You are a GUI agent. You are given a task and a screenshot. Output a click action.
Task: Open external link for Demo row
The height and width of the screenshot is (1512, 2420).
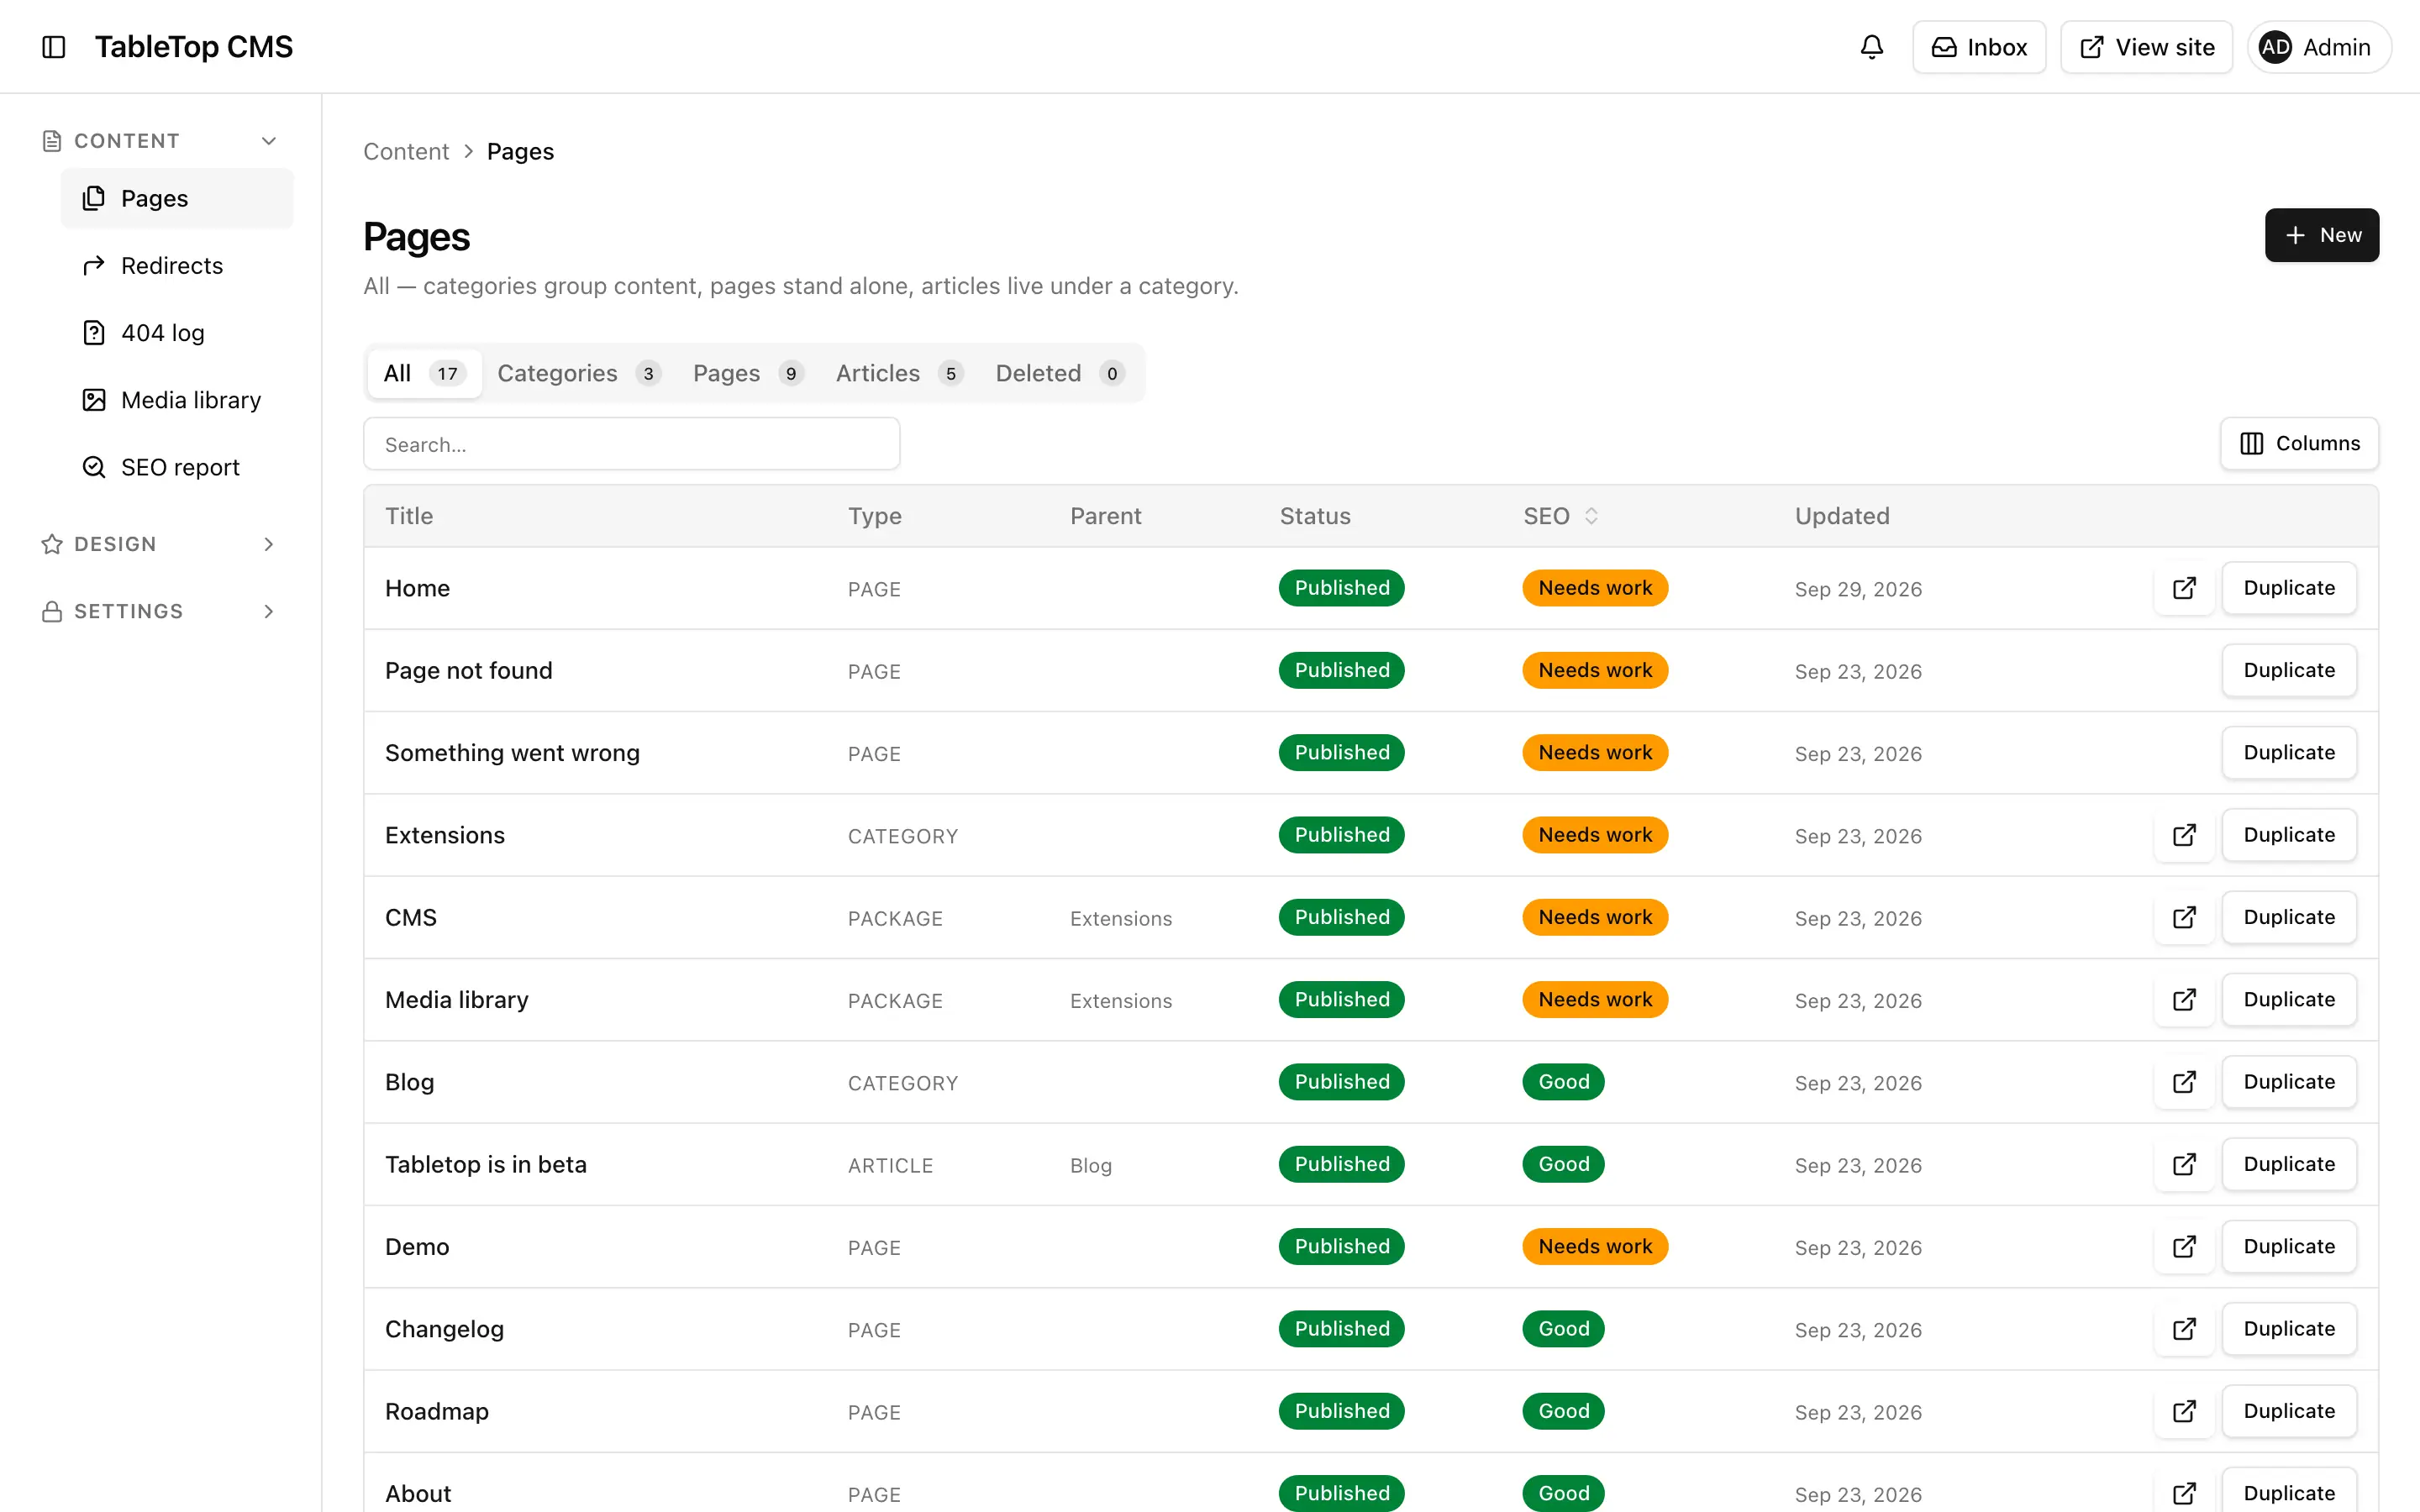click(x=2184, y=1247)
